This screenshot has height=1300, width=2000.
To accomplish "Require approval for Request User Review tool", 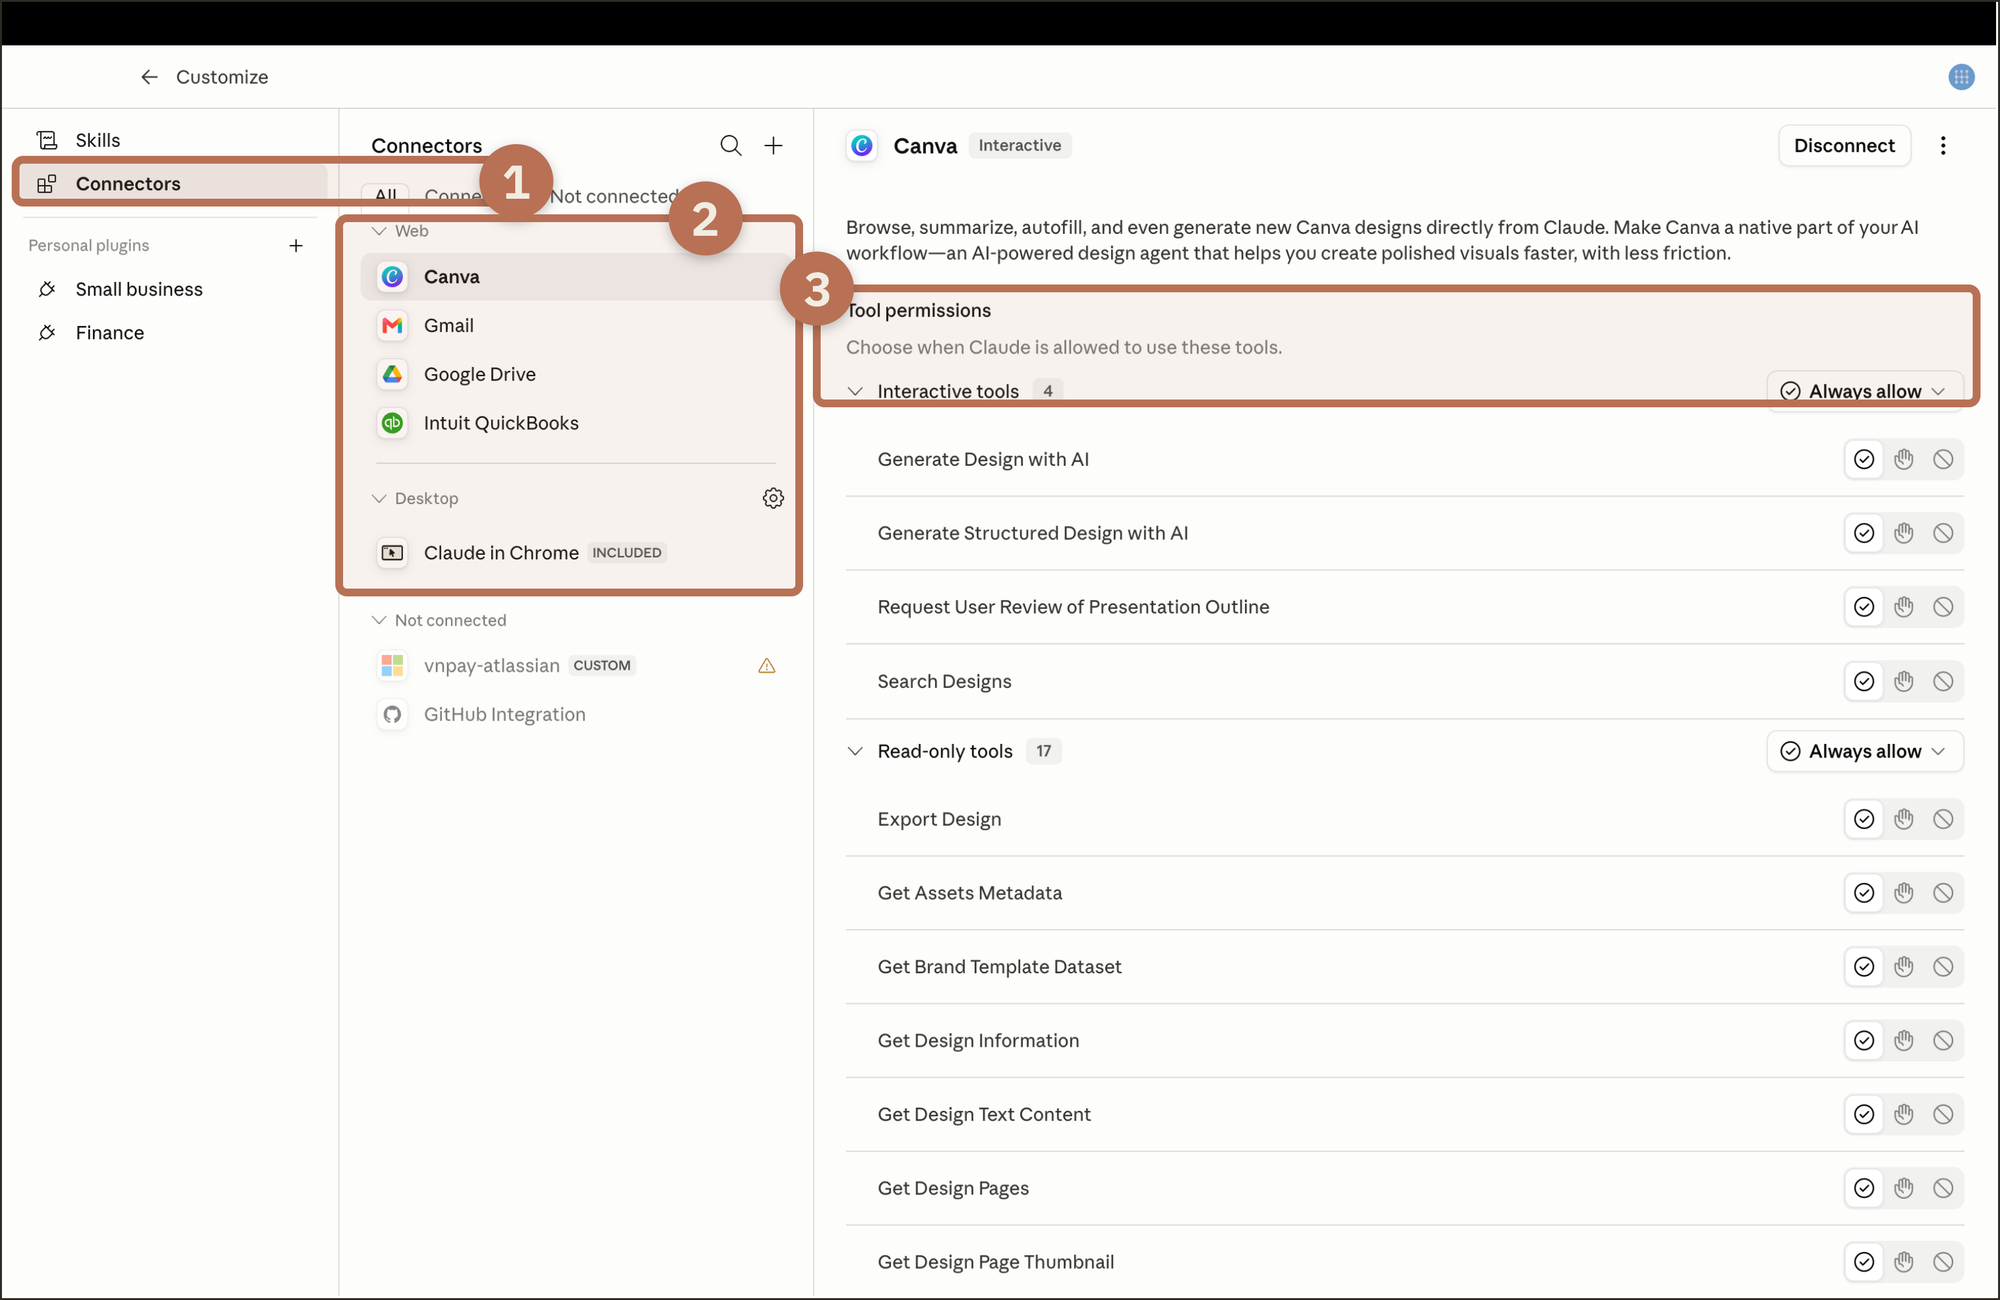I will 1904,607.
